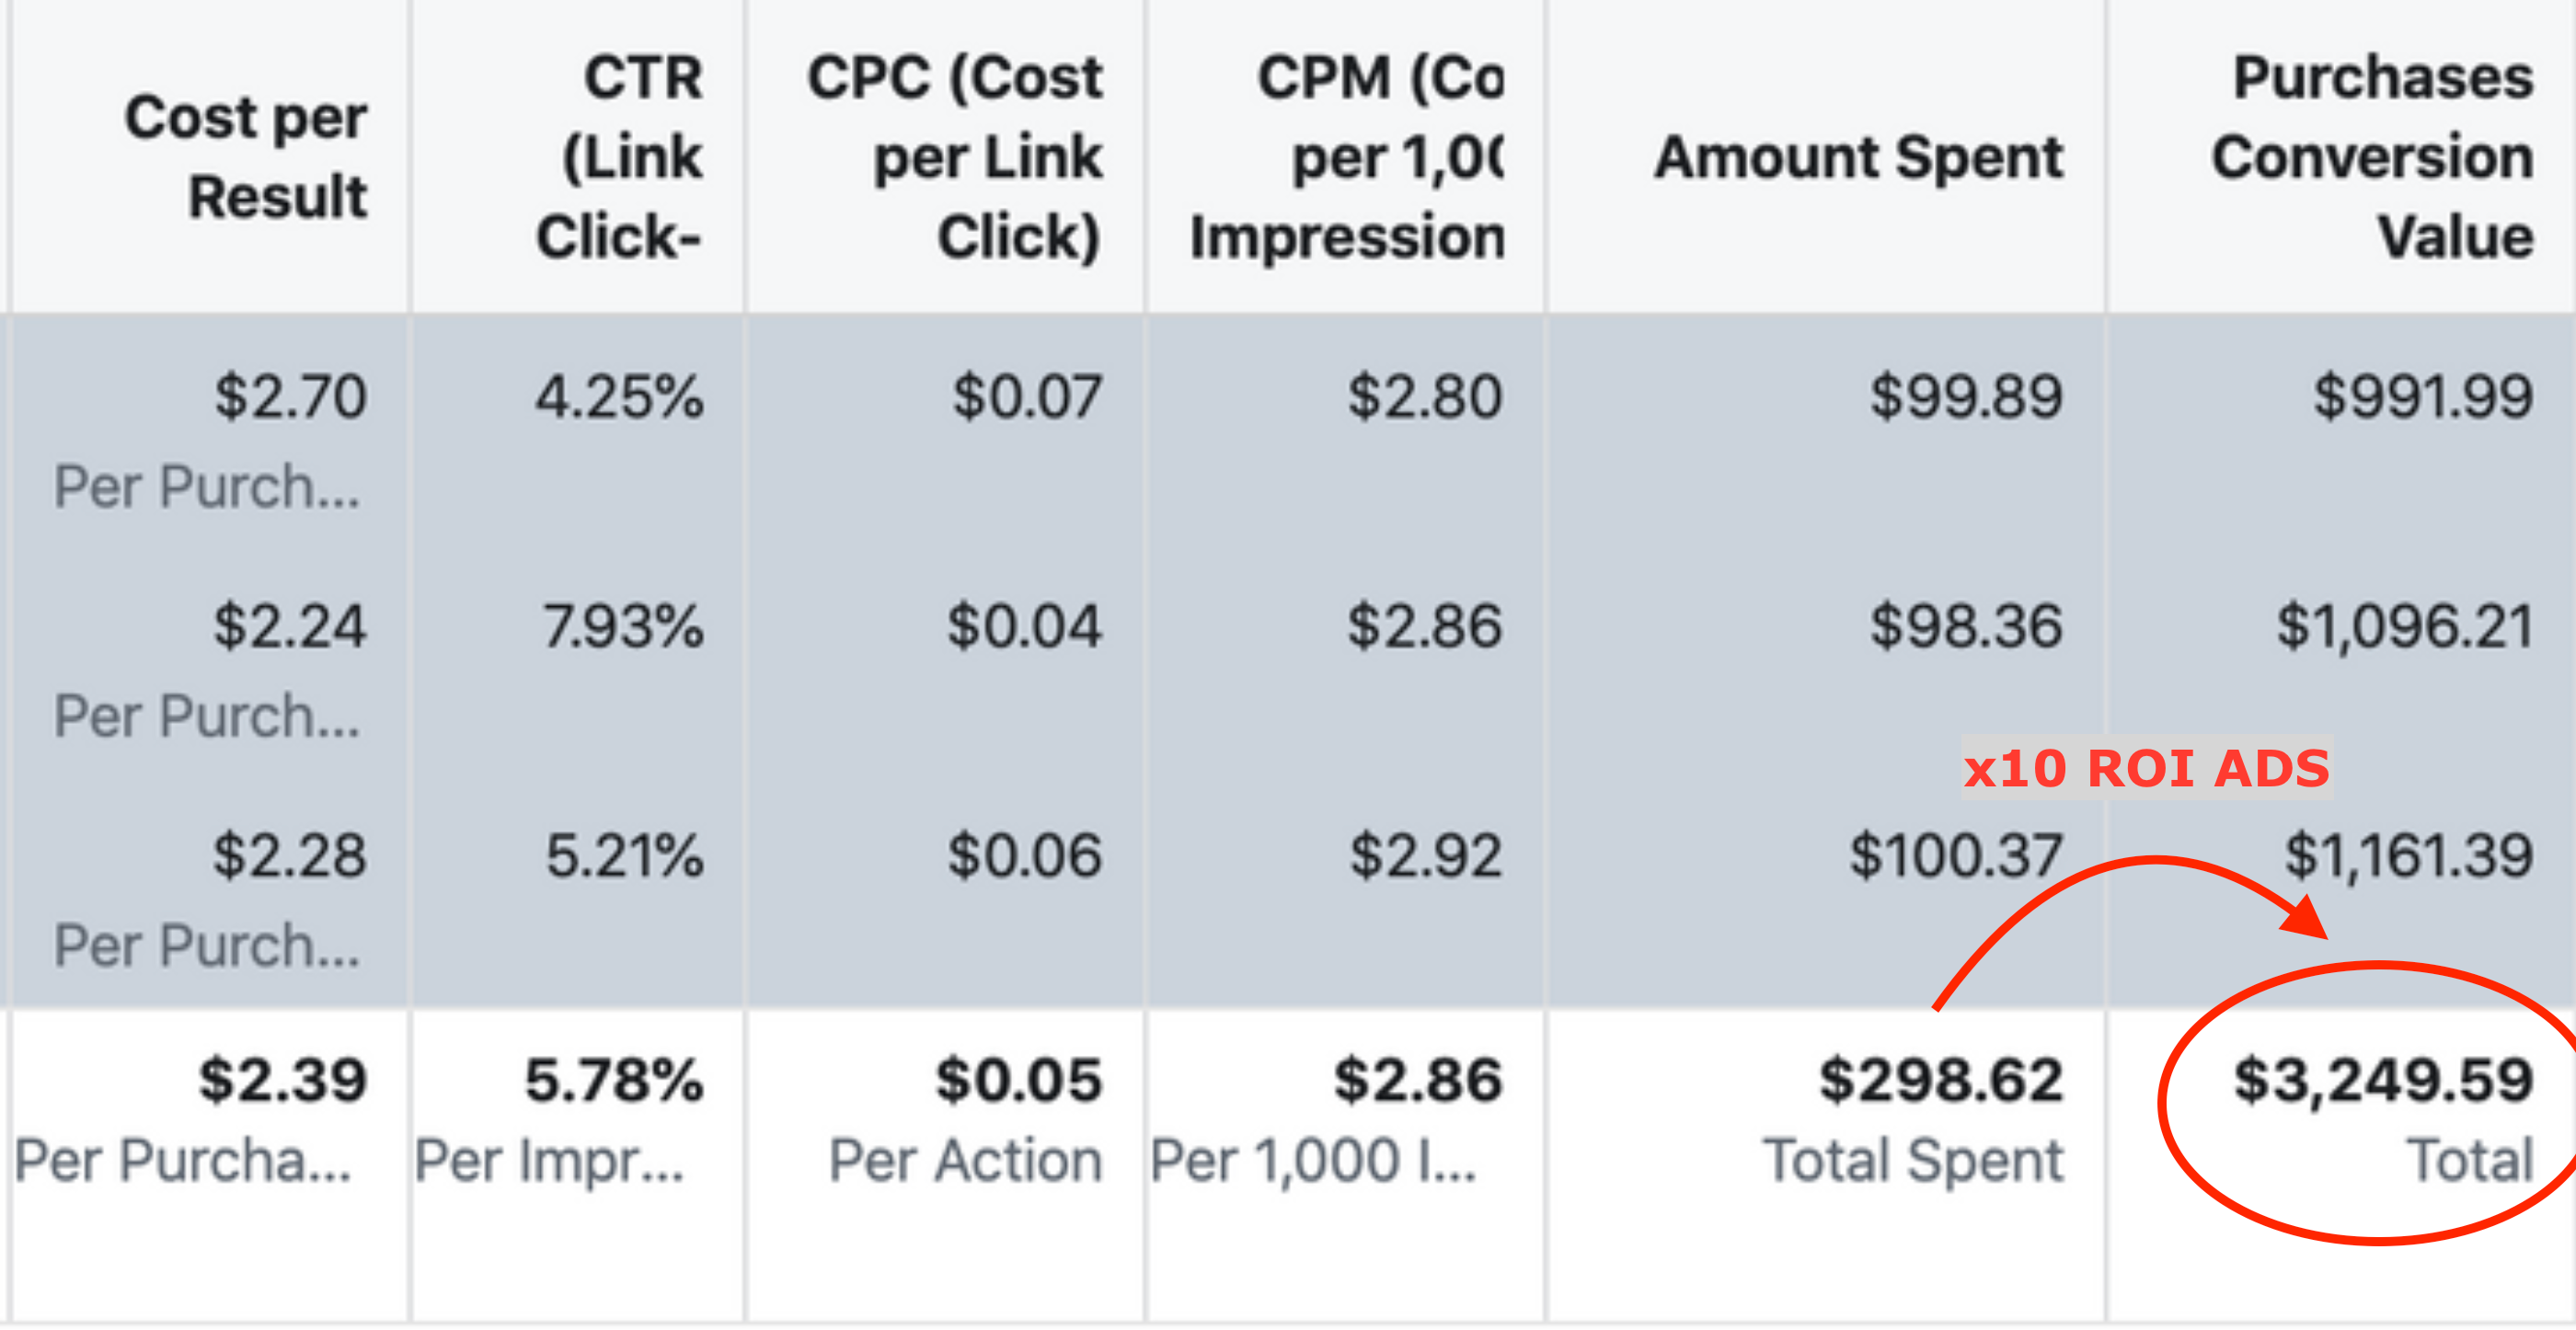Select the $0.06 CPC cell

(x=1025, y=856)
